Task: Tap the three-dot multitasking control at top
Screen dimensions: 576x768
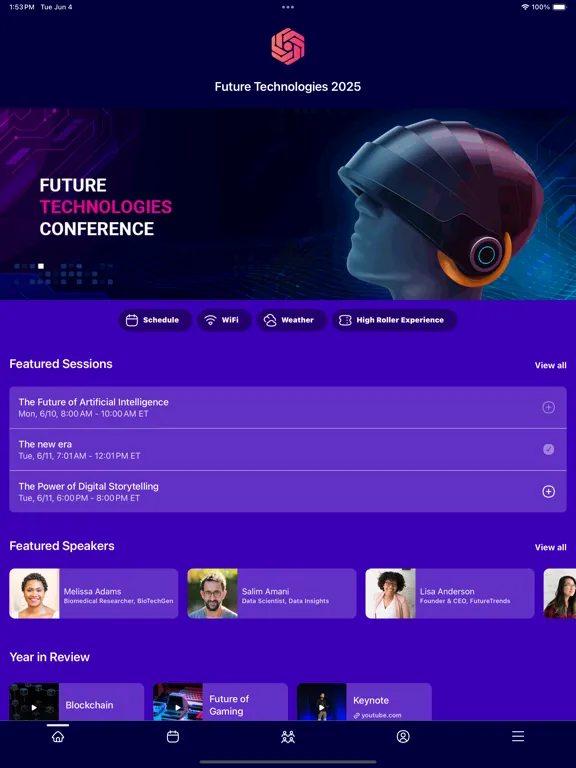Action: pyautogui.click(x=288, y=7)
